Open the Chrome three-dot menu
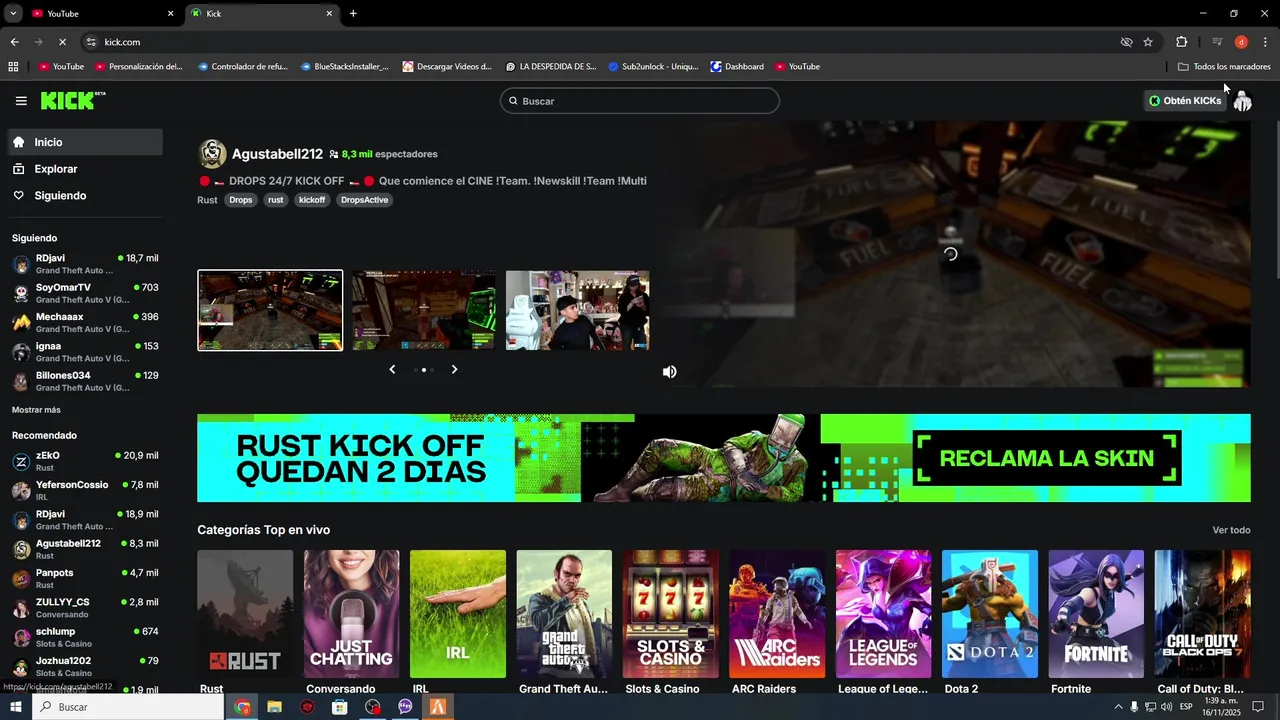The image size is (1280, 720). (x=1265, y=42)
